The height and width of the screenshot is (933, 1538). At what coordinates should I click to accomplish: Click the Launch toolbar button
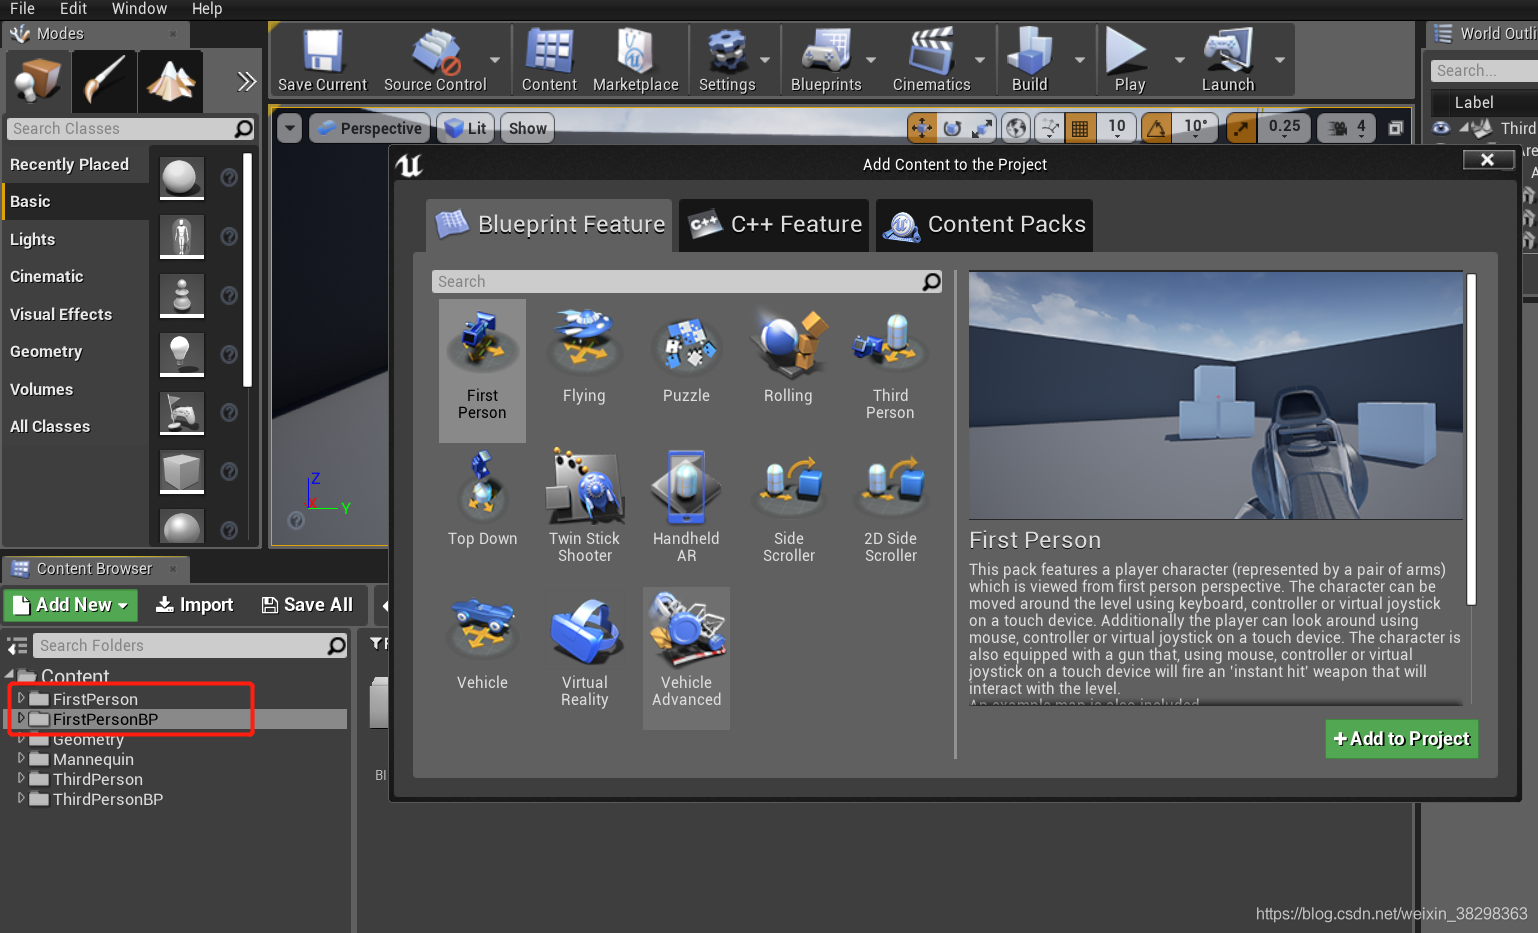point(1227,61)
